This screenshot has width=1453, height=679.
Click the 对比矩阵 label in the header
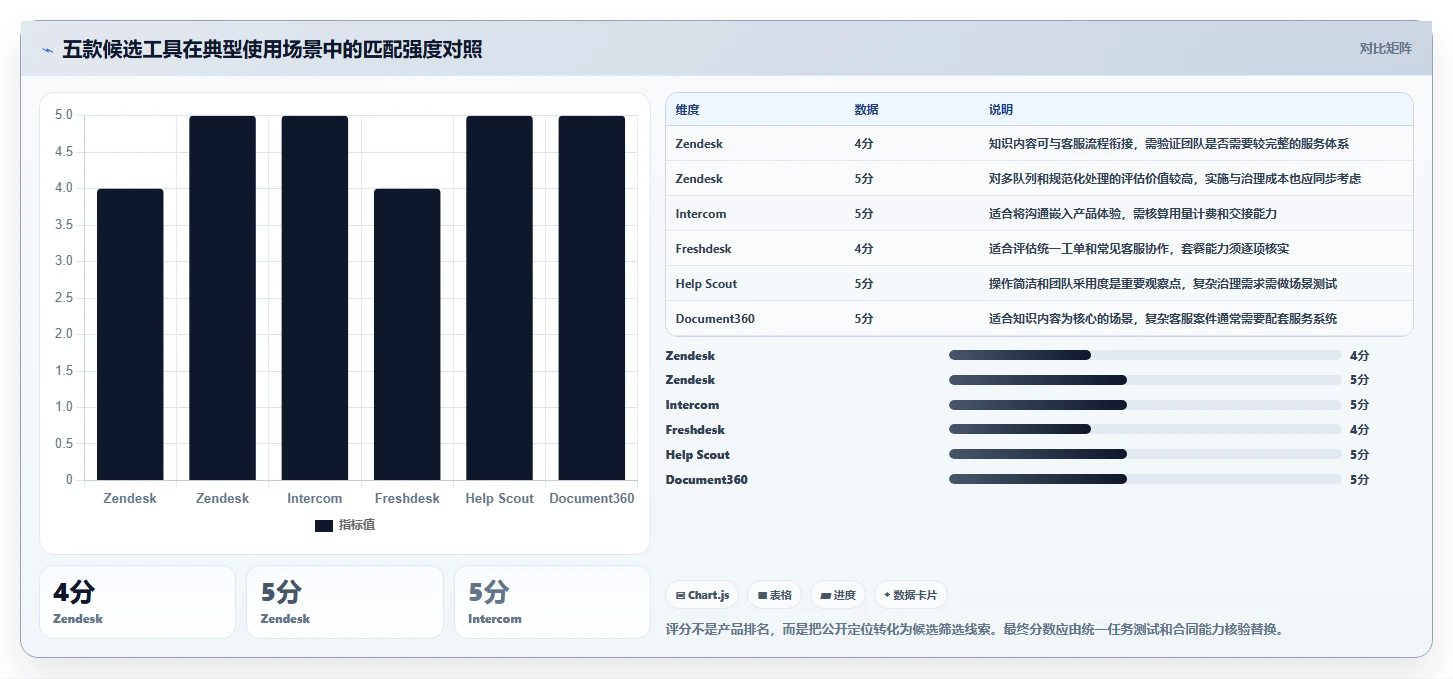coord(1386,48)
